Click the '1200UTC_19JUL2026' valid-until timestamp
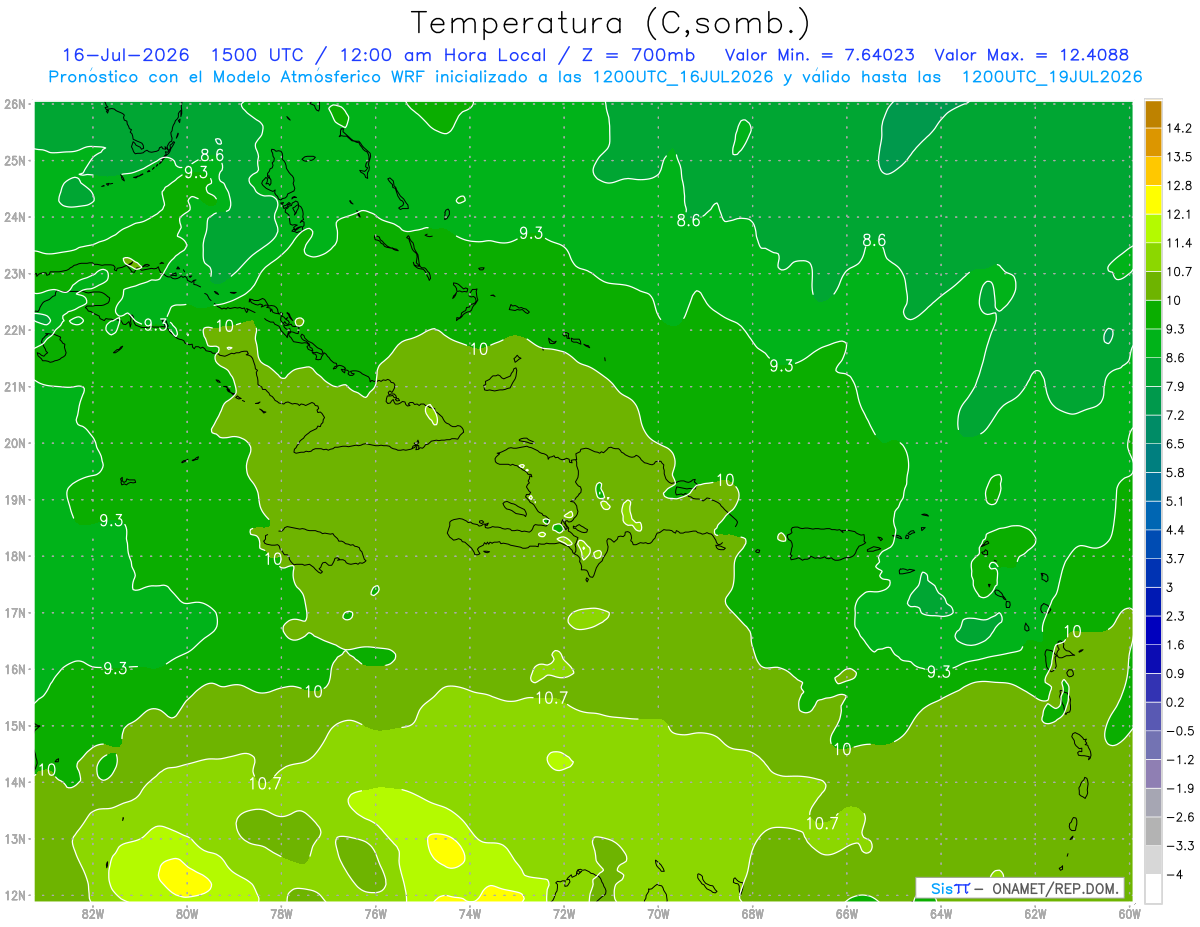 tap(1052, 77)
